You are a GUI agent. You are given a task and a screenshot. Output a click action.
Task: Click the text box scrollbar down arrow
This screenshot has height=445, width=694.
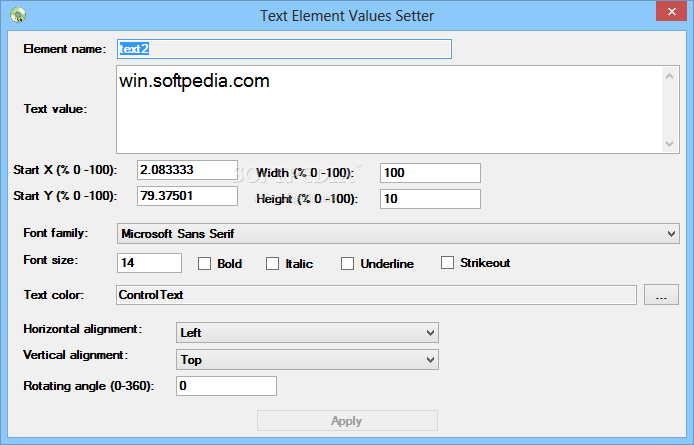(669, 144)
